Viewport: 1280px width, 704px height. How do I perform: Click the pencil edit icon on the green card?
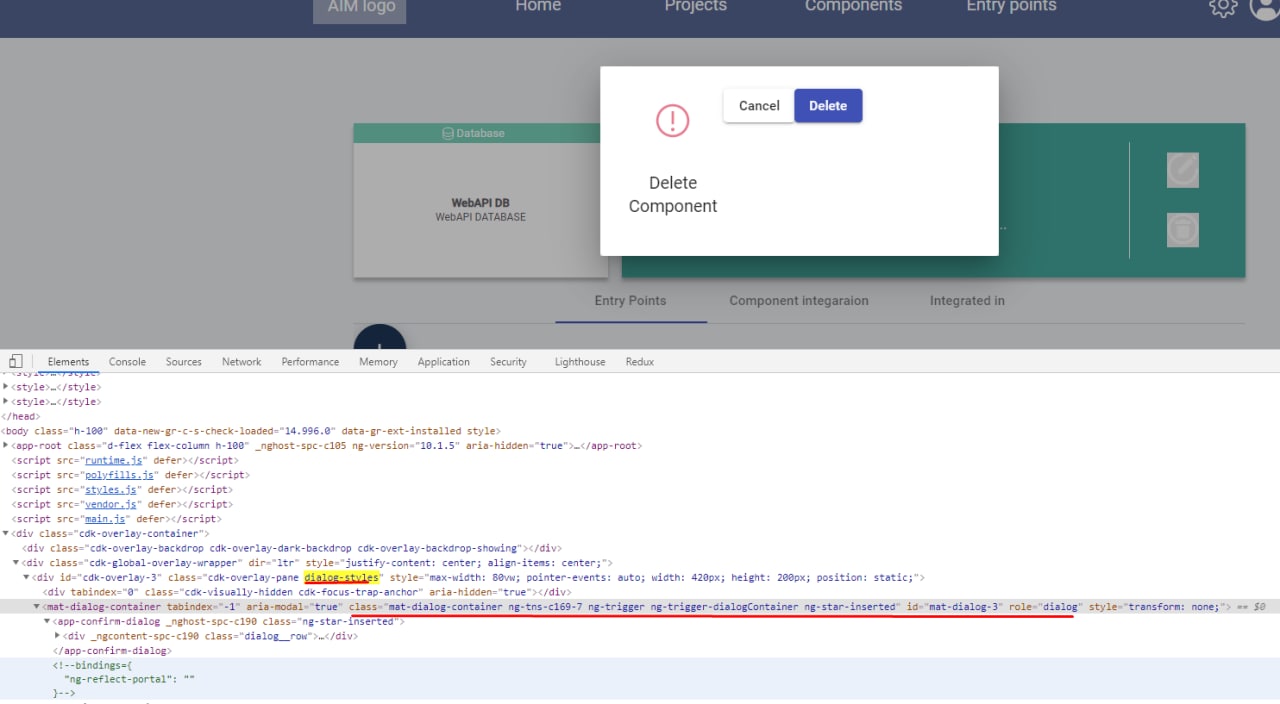1183,170
